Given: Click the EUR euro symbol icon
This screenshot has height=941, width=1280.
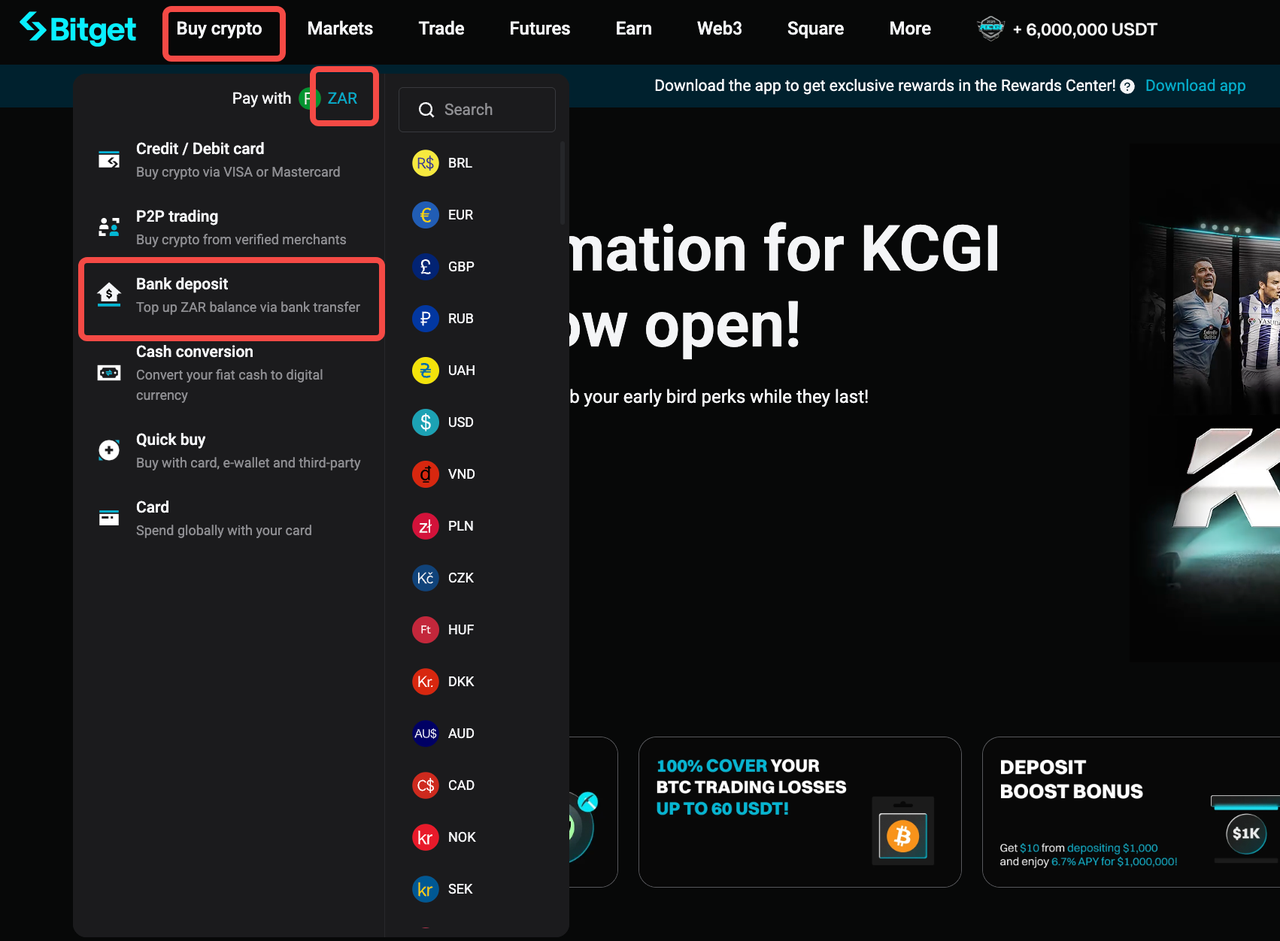Looking at the screenshot, I should 425,215.
